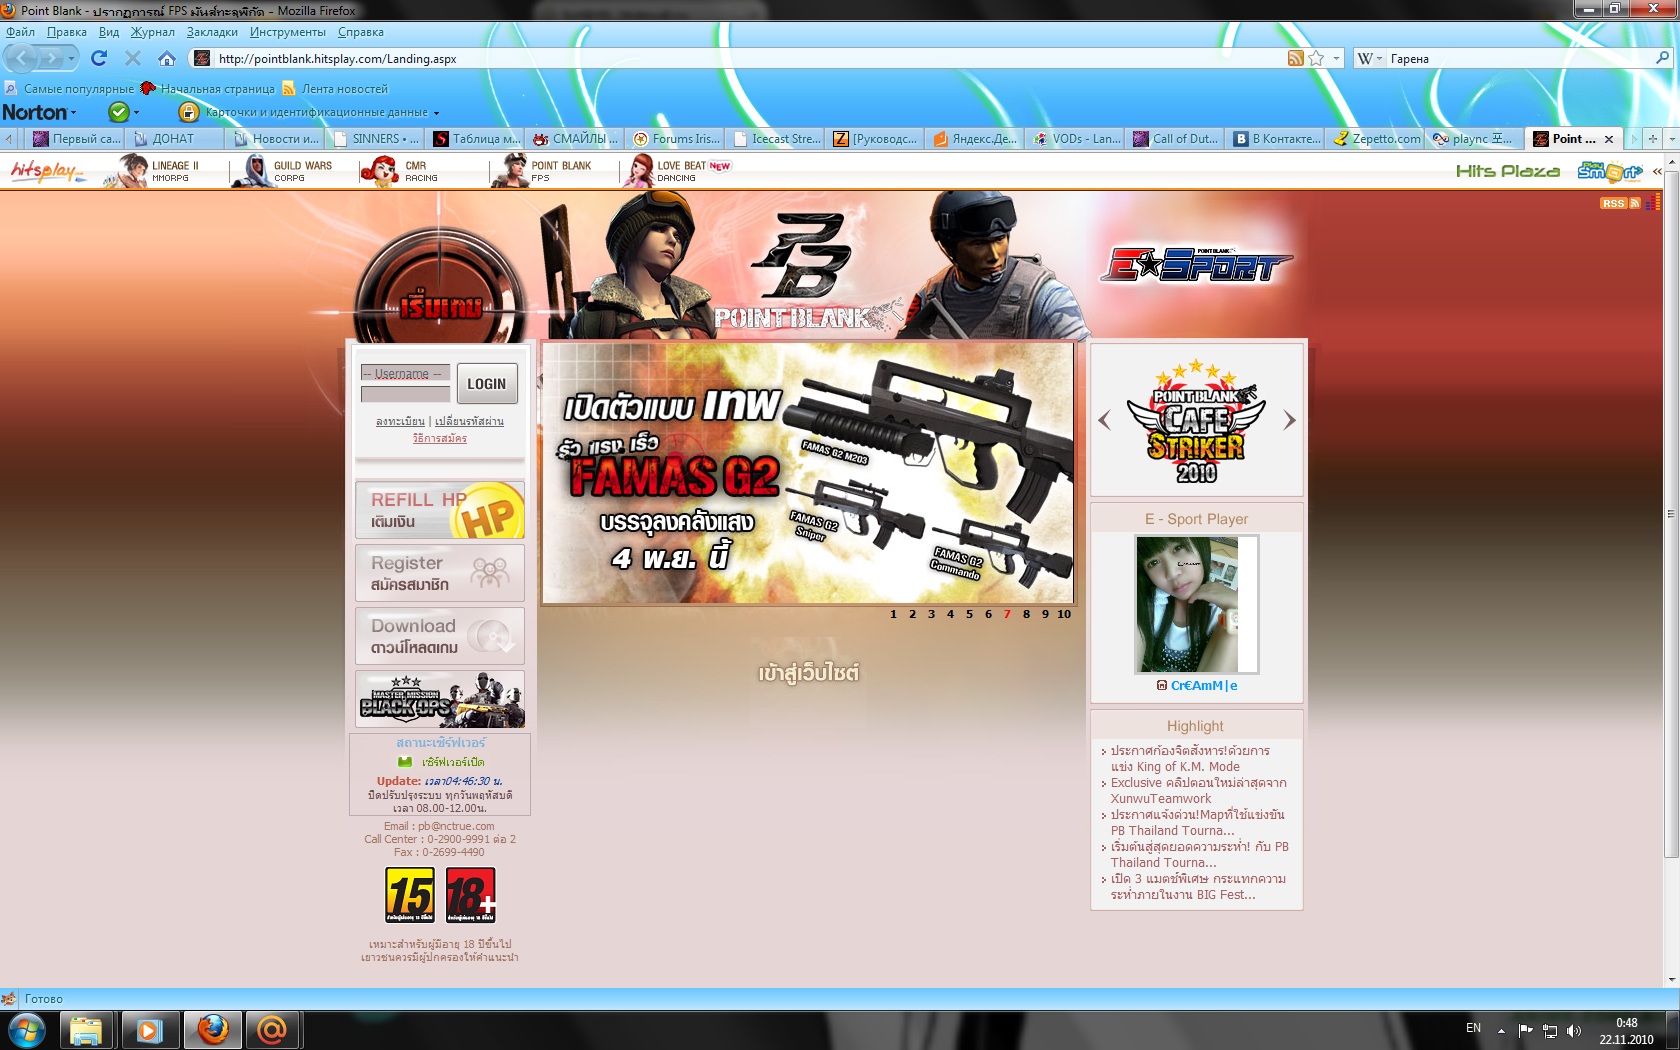Screen dimensions: 1680x1050
Task: Bookmark this page with the star icon
Action: click(x=1316, y=58)
